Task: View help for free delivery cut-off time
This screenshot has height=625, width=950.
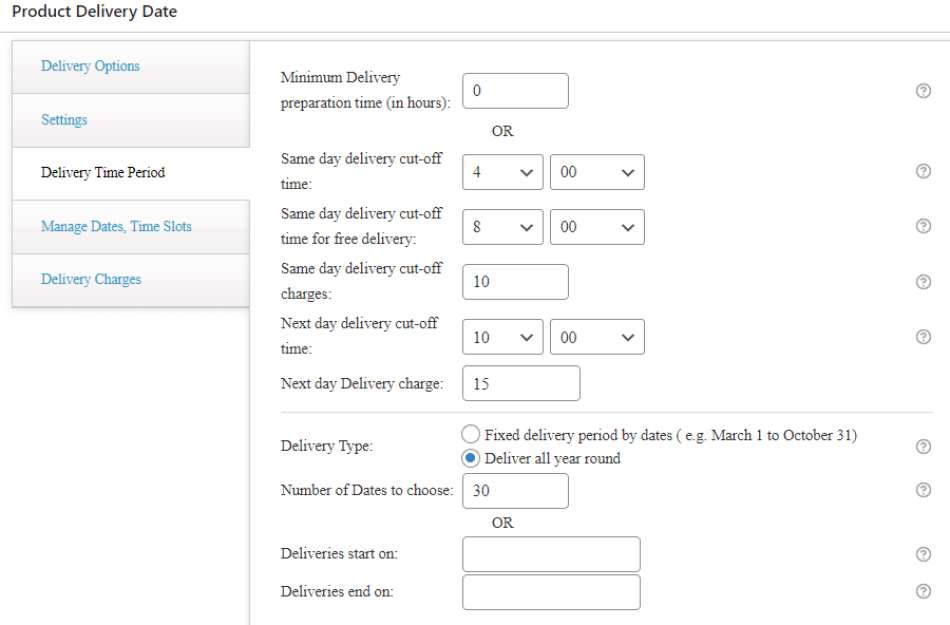Action: click(x=922, y=226)
